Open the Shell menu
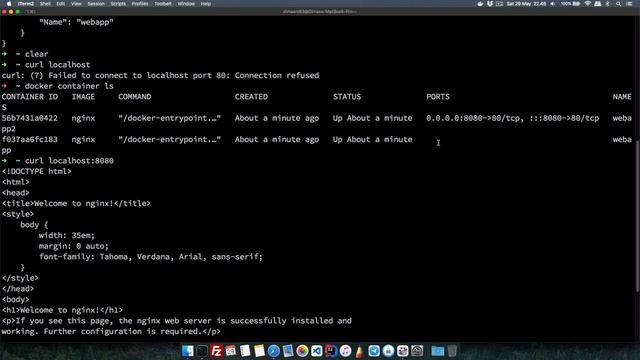640x360 pixels. 45,4
